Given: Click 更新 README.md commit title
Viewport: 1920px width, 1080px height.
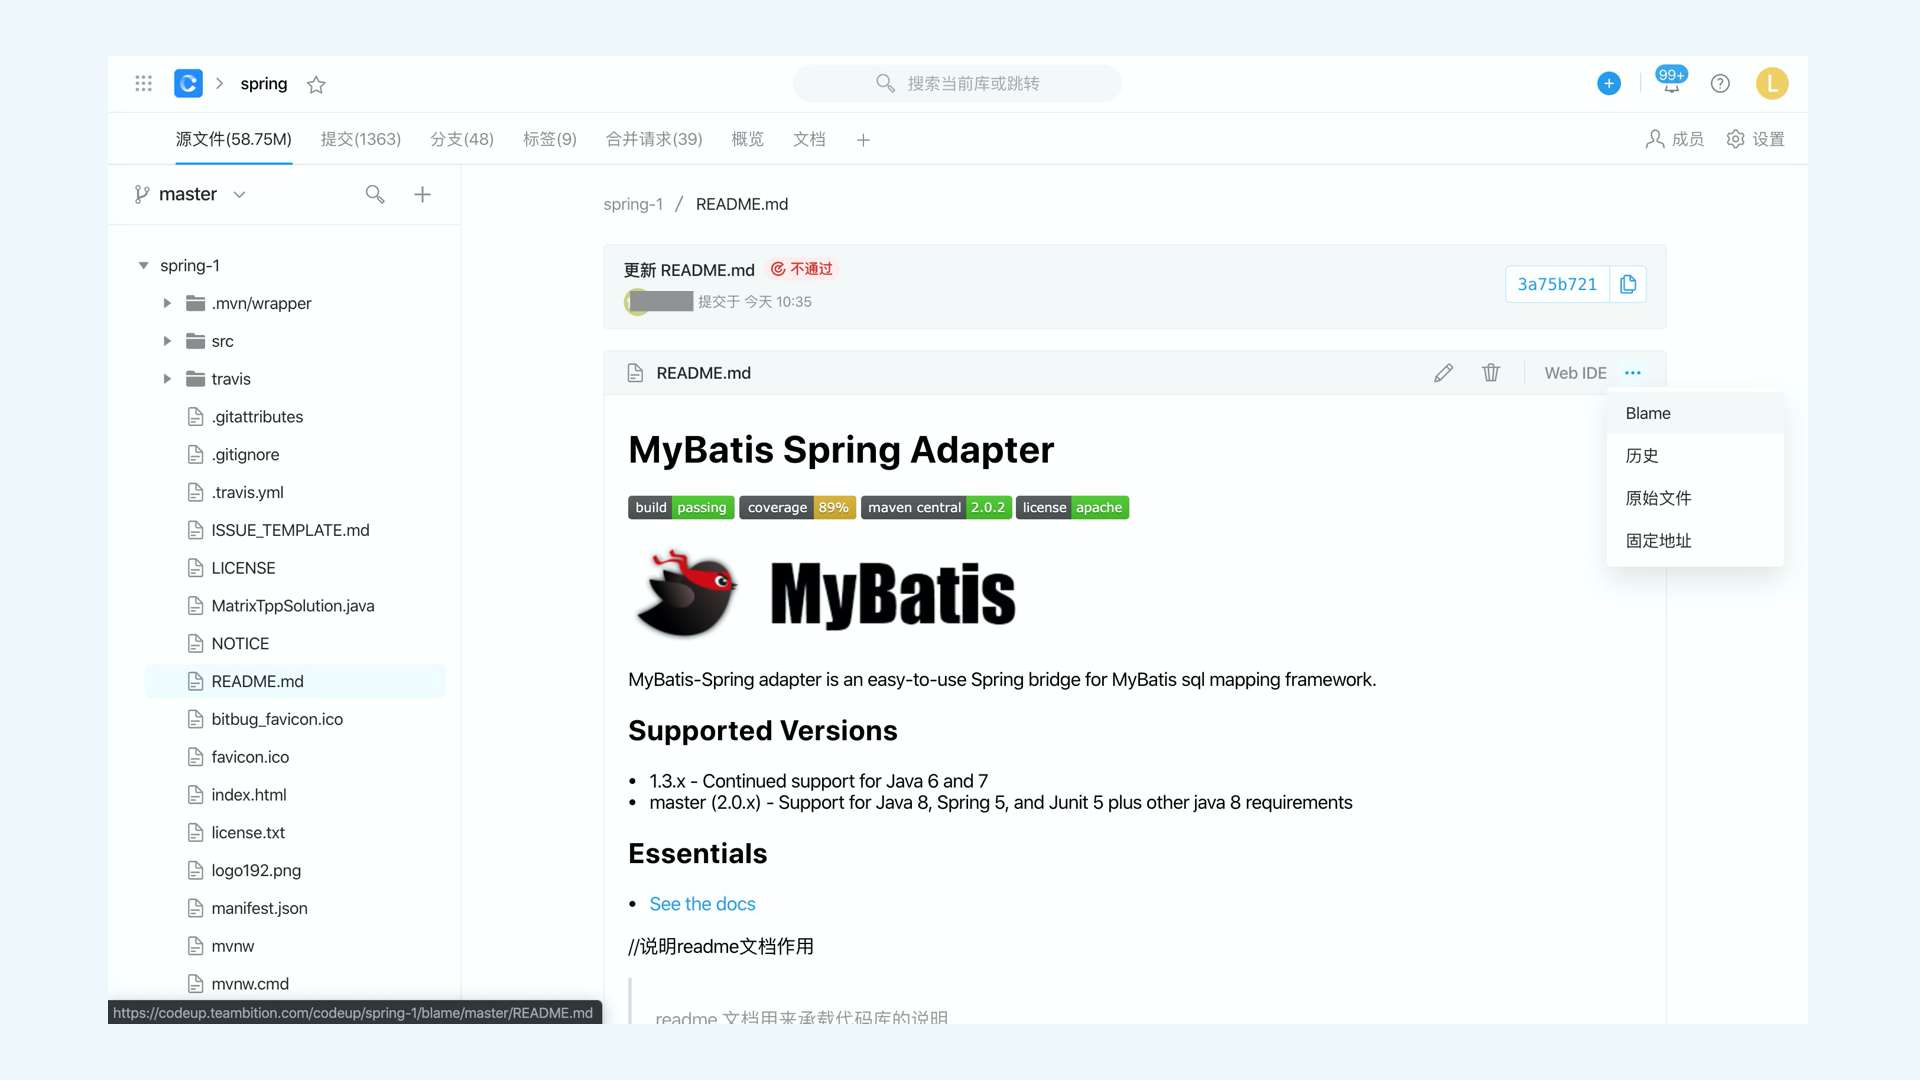Looking at the screenshot, I should tap(689, 270).
